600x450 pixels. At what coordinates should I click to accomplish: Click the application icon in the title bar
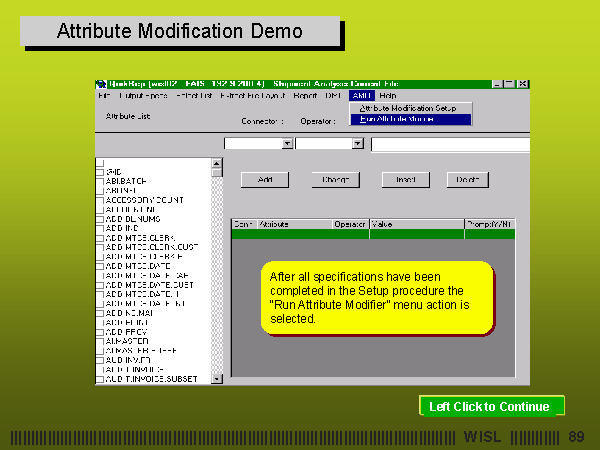pyautogui.click(x=101, y=84)
